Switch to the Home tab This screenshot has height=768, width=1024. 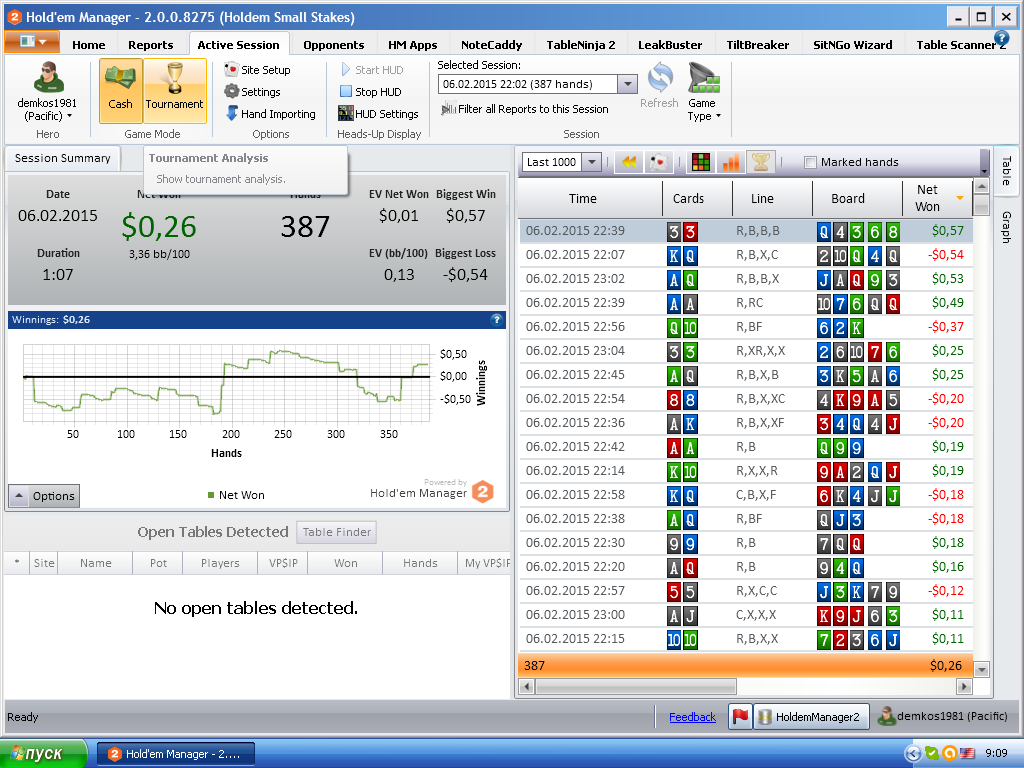point(88,44)
